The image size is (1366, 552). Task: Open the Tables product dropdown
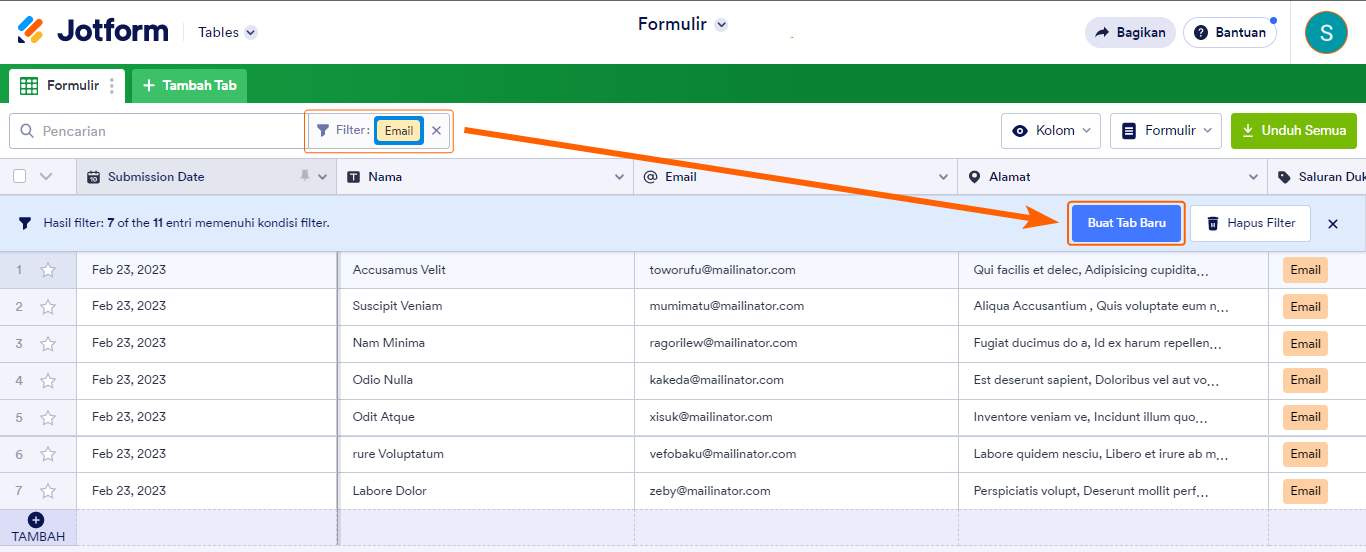pyautogui.click(x=227, y=32)
